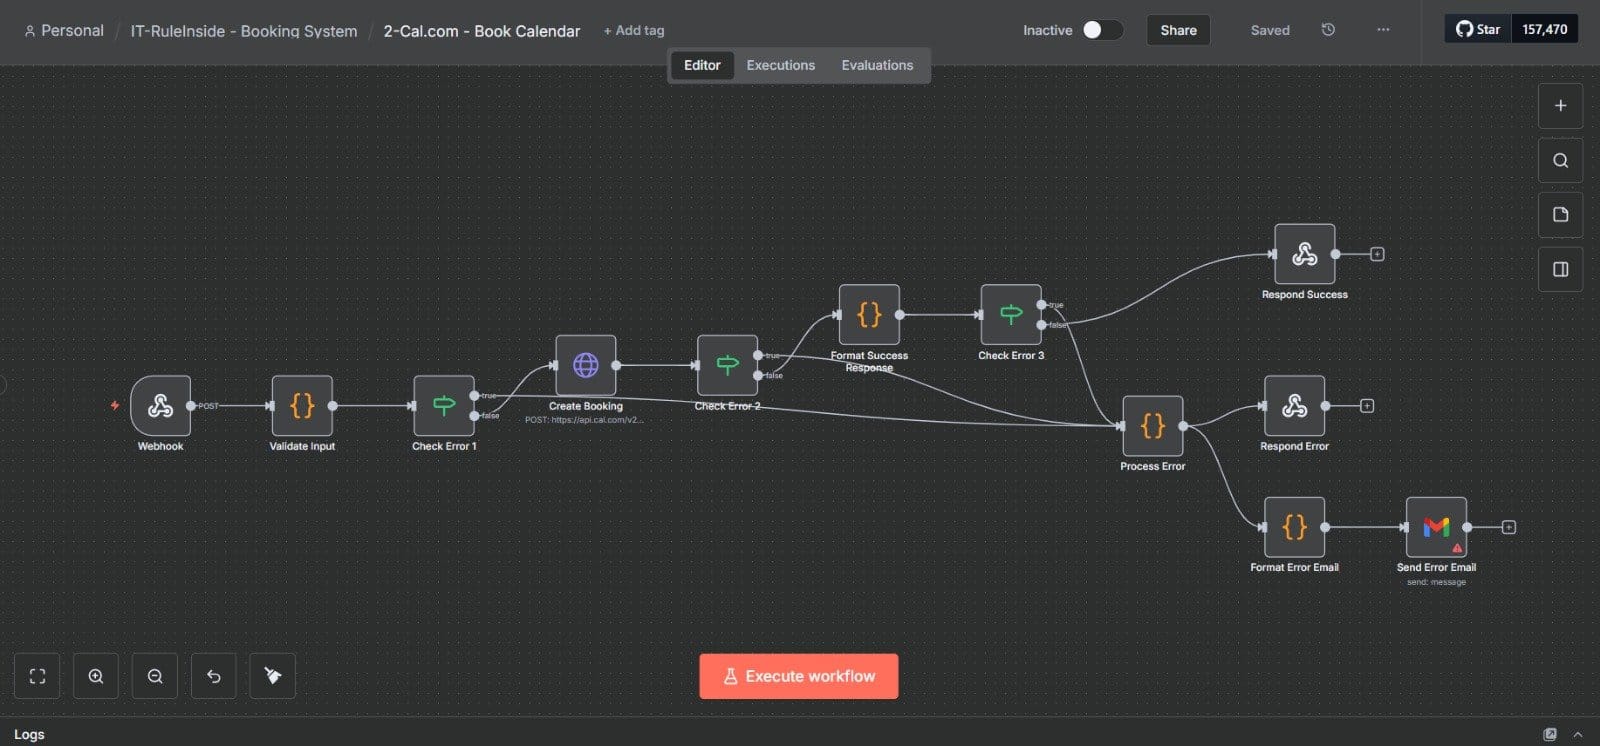Fit workflow to view
Screen dimensions: 1600x746
tap(37, 676)
